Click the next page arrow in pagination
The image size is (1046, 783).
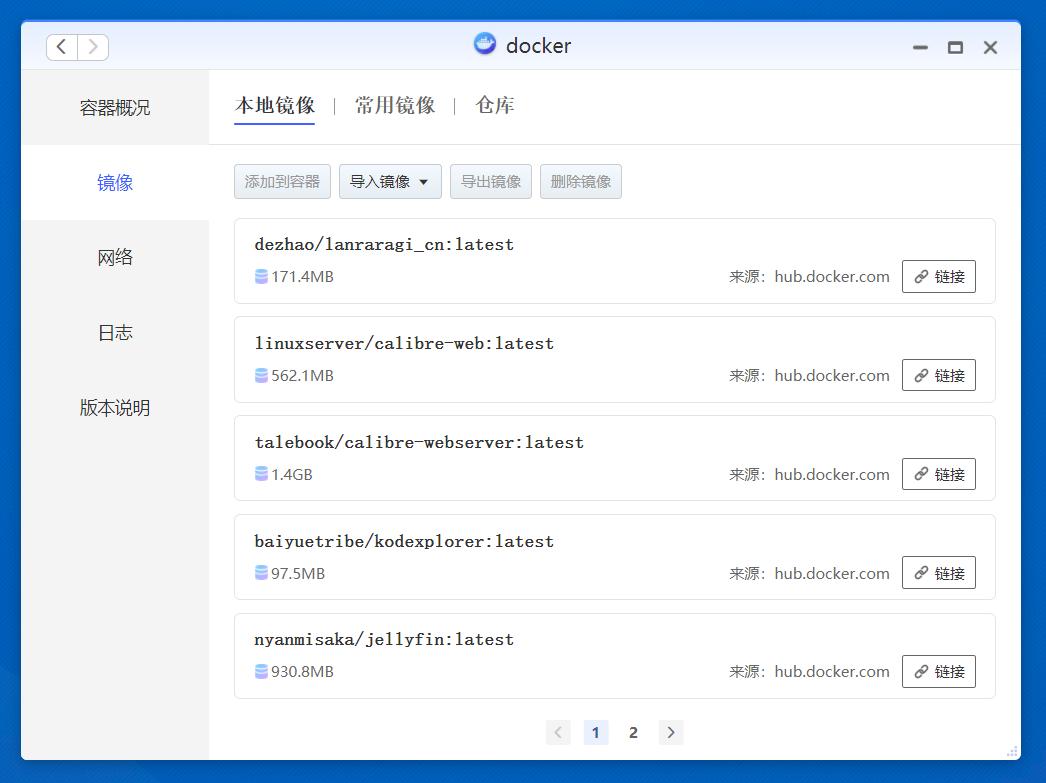[670, 732]
